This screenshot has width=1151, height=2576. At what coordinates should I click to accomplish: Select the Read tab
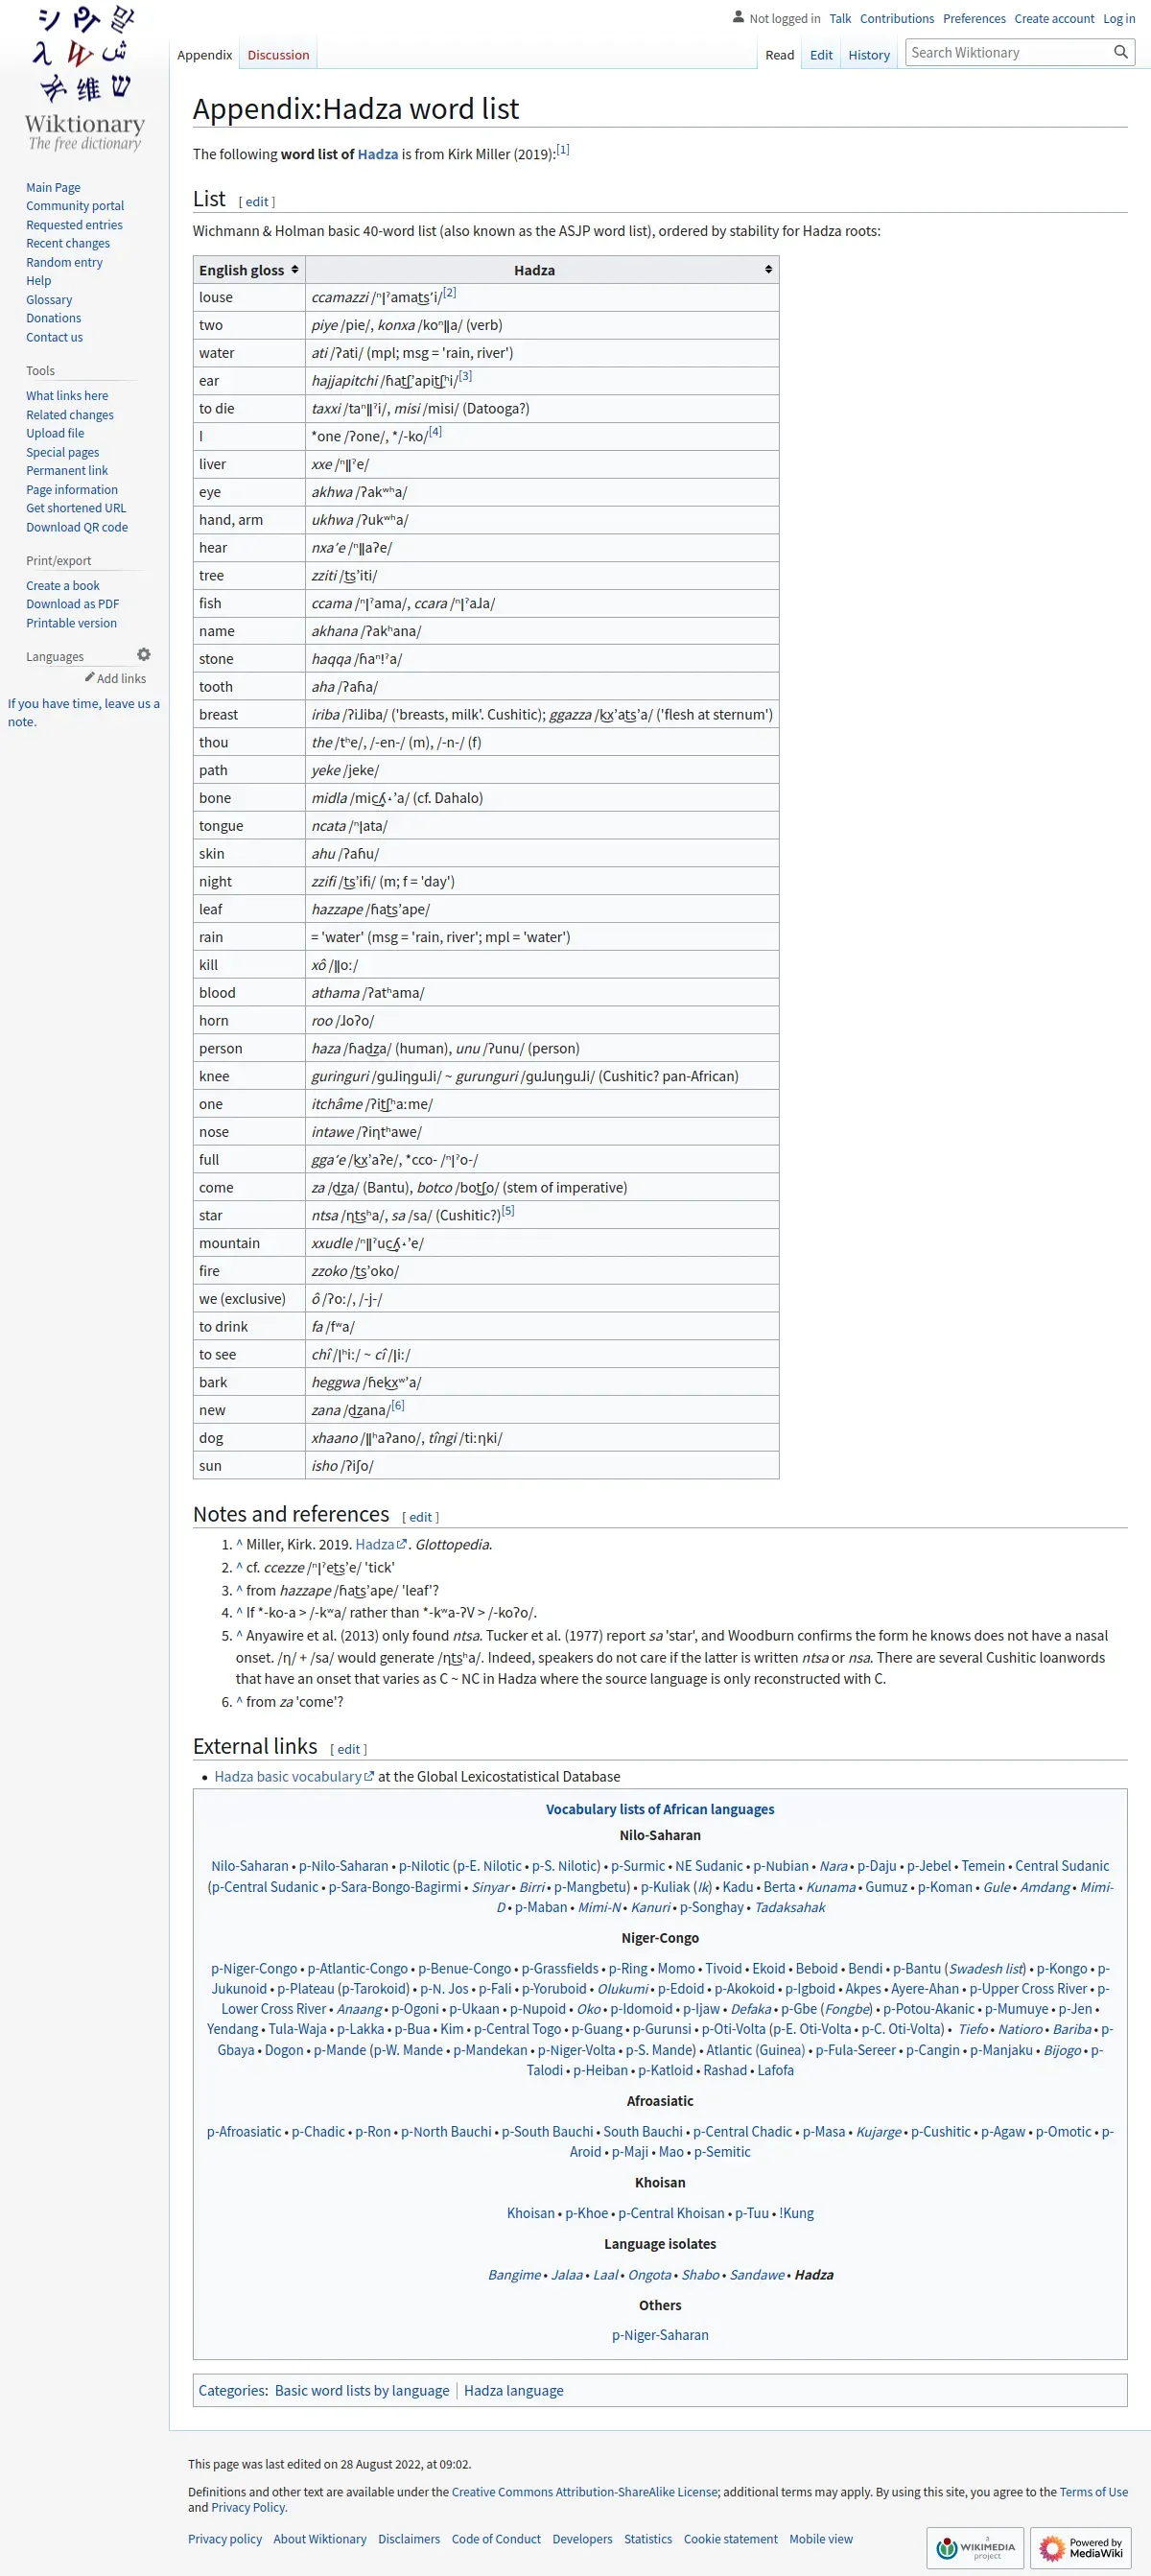[779, 55]
